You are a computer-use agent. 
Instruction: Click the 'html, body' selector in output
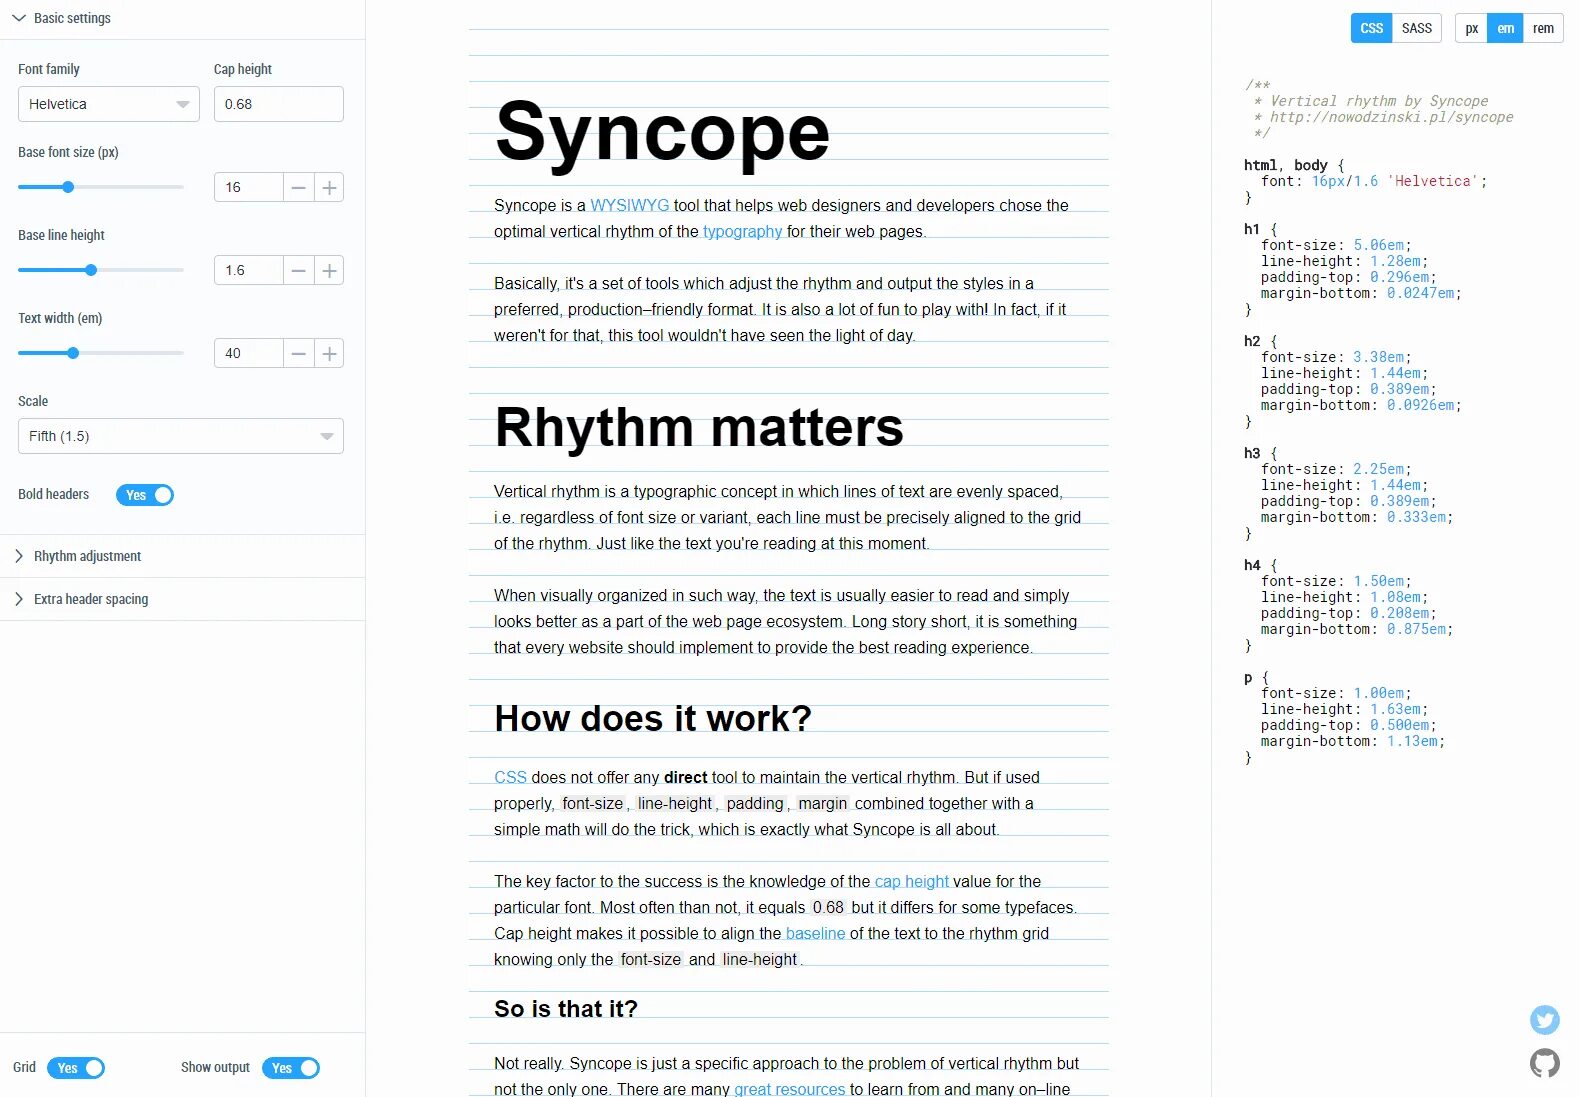(x=1286, y=165)
